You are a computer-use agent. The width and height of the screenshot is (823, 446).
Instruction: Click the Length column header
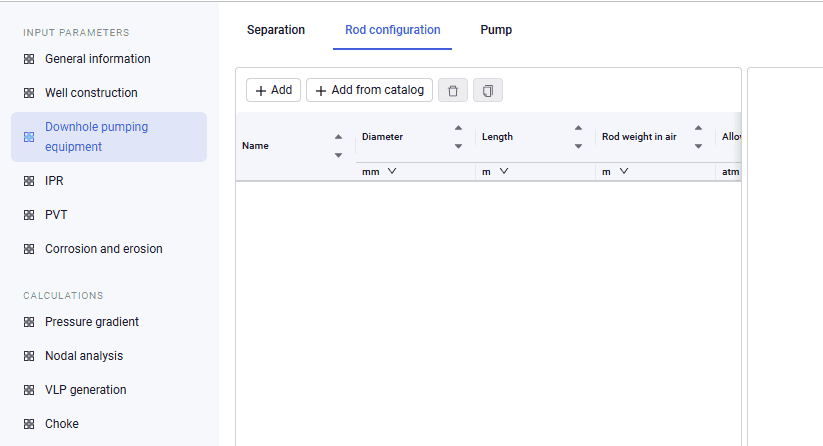pyautogui.click(x=497, y=137)
